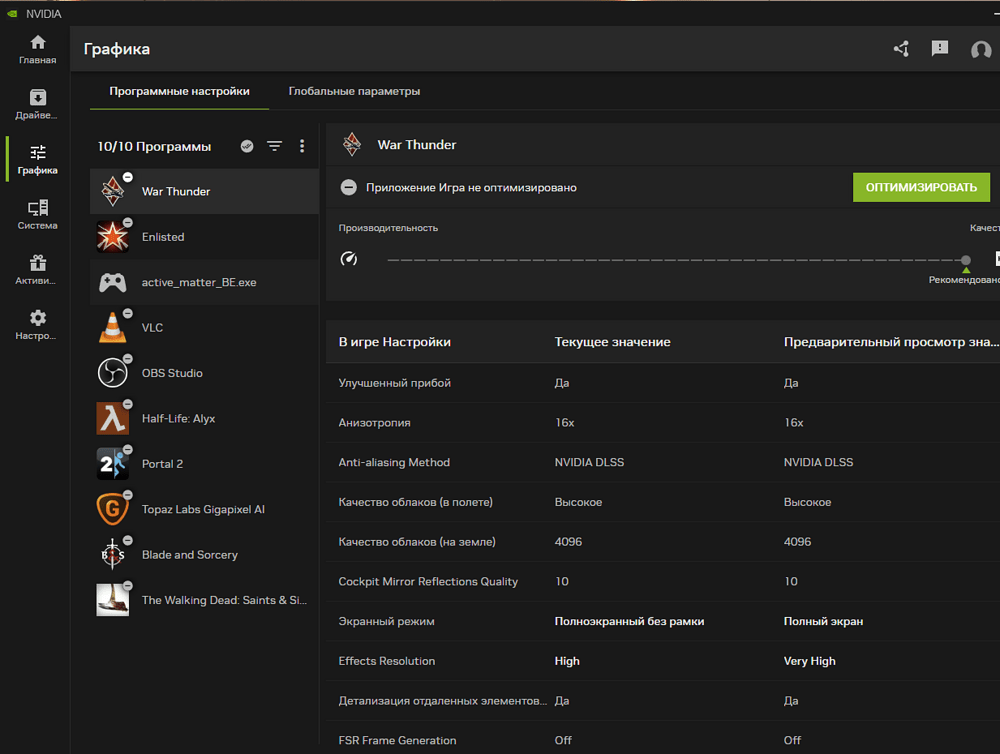
Task: Select Half-Life: Alyx in program list
Action: (204, 418)
